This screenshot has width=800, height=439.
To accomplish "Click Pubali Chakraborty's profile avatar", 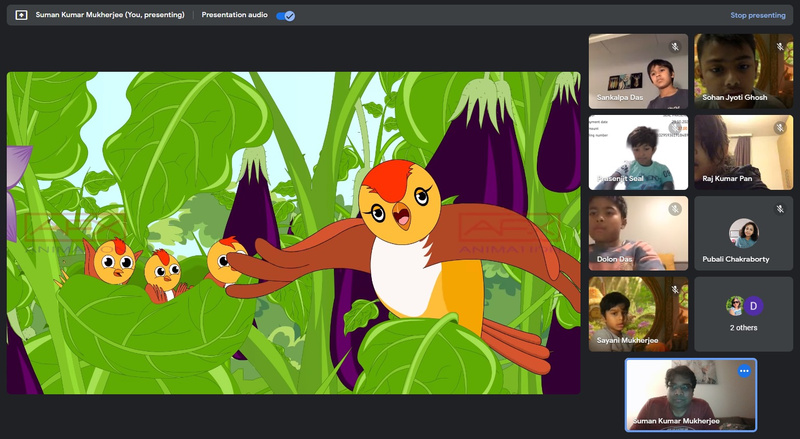I will point(743,232).
